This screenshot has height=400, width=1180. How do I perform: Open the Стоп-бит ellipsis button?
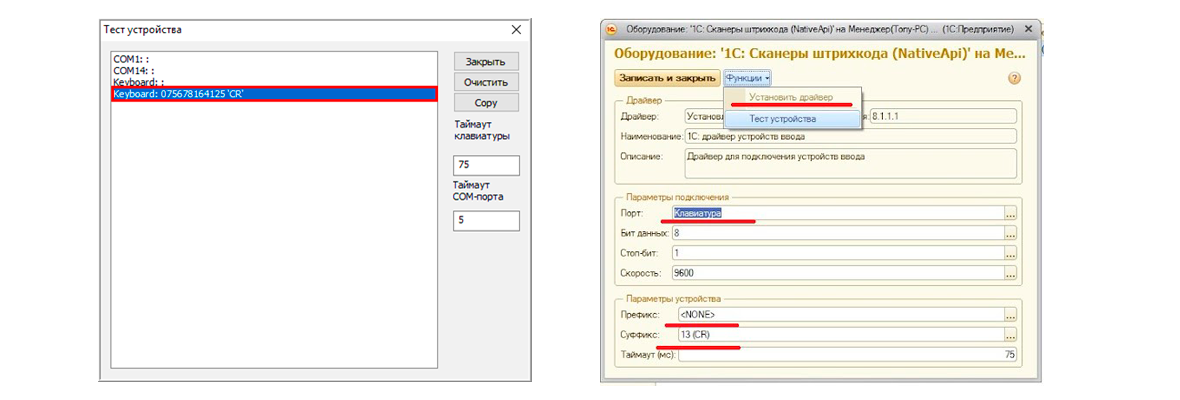click(1011, 253)
